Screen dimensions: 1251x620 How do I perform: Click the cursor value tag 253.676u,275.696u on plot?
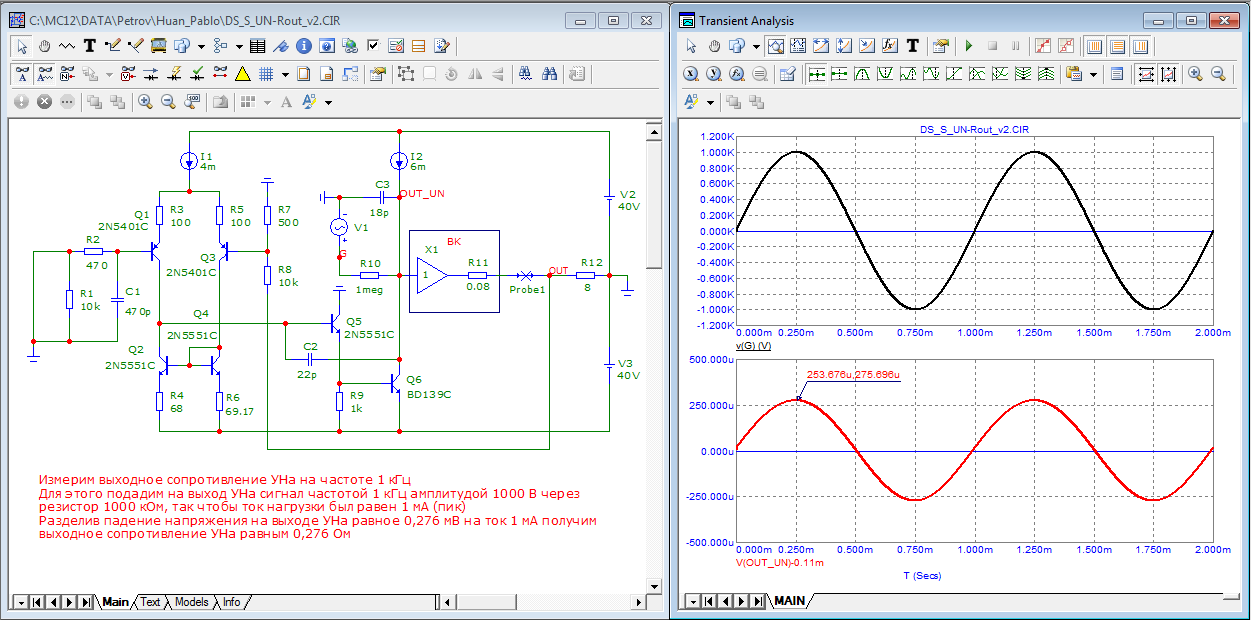[x=852, y=375]
